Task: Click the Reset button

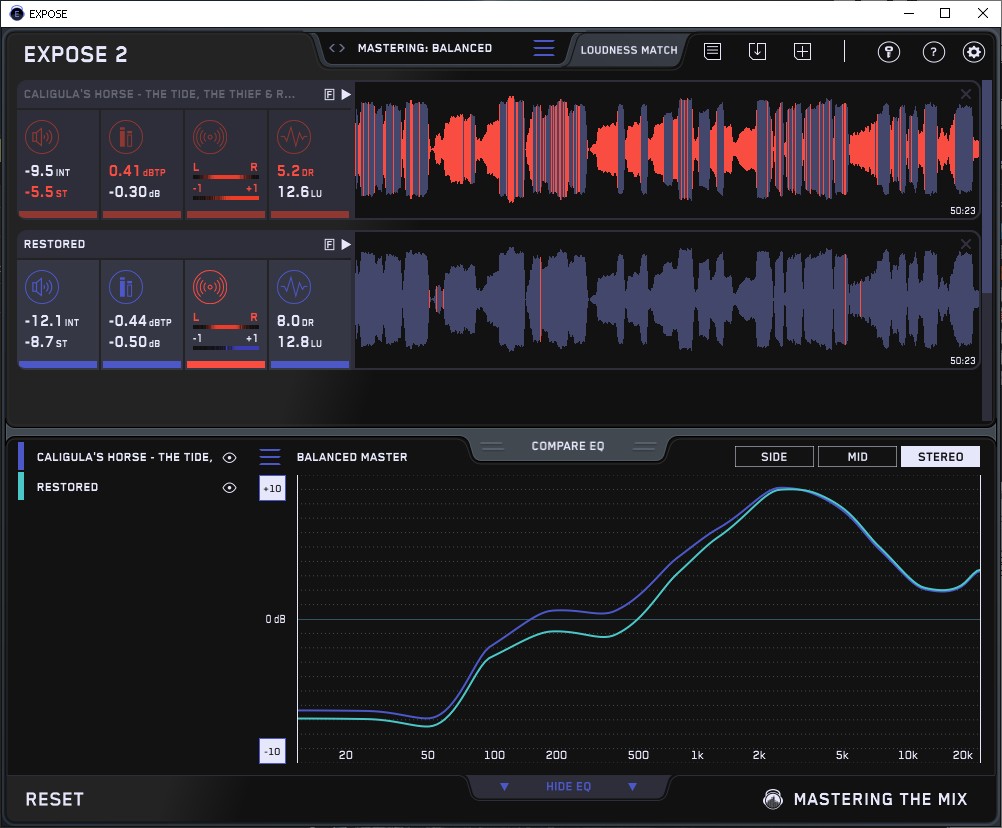Action: 54,799
